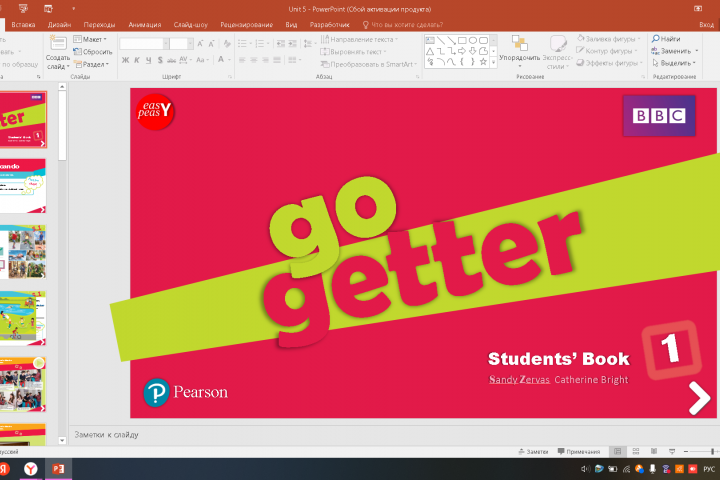Open line spacing options icon
Screen dimensions: 720x480
(309, 44)
